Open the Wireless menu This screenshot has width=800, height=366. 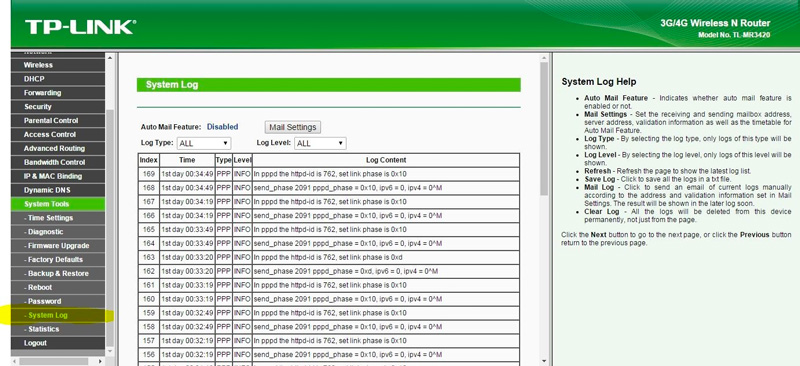(x=58, y=65)
